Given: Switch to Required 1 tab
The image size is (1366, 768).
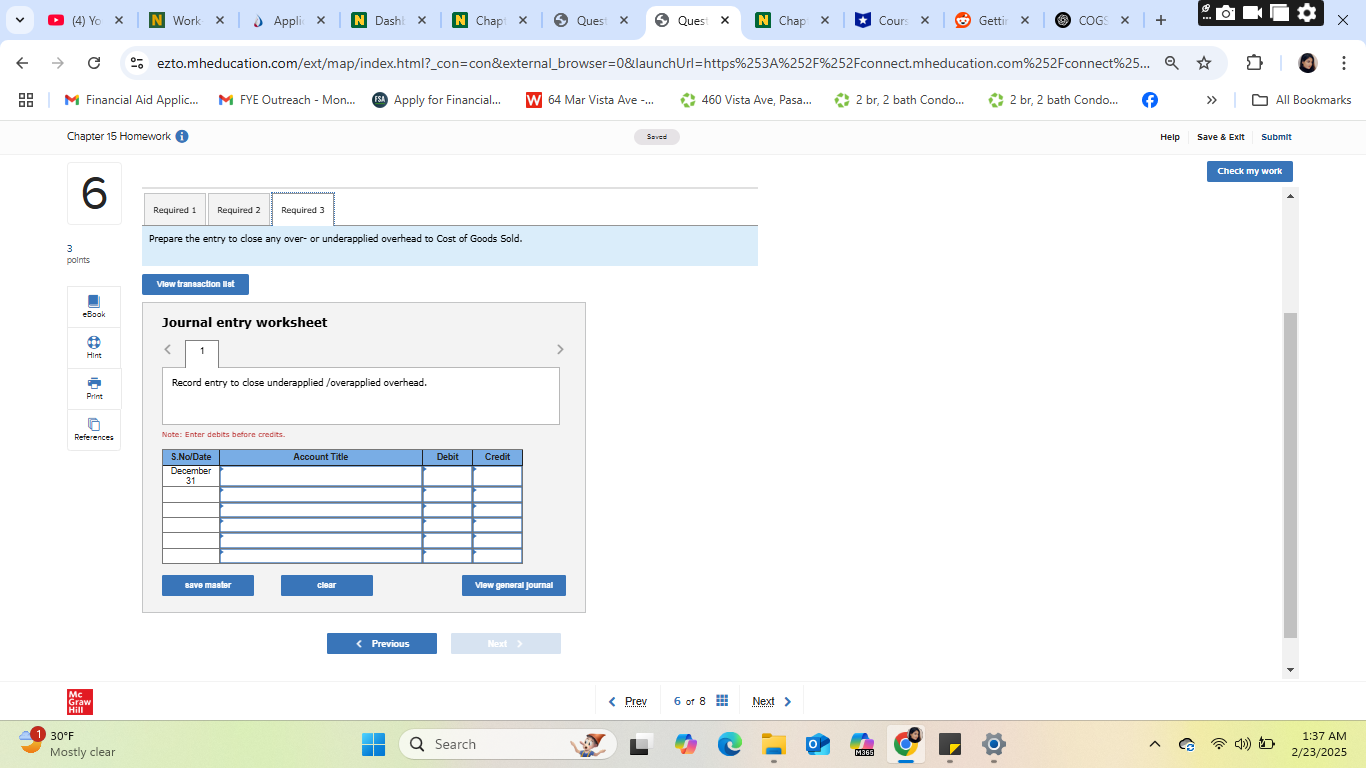Looking at the screenshot, I should (175, 210).
